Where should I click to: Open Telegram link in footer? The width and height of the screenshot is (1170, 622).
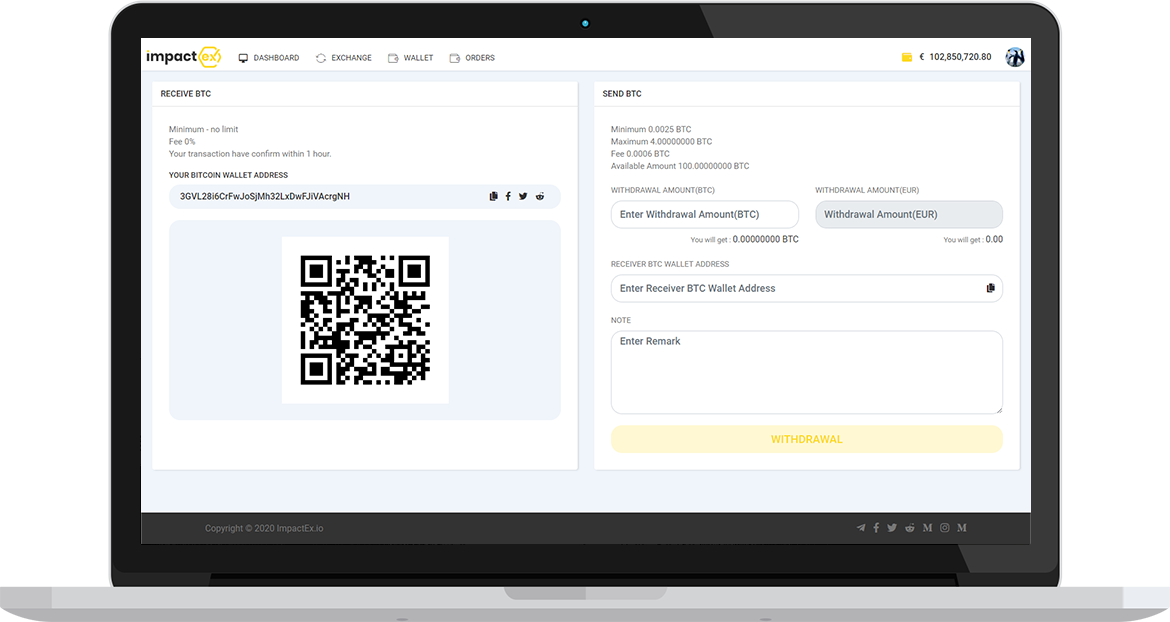pyautogui.click(x=861, y=528)
